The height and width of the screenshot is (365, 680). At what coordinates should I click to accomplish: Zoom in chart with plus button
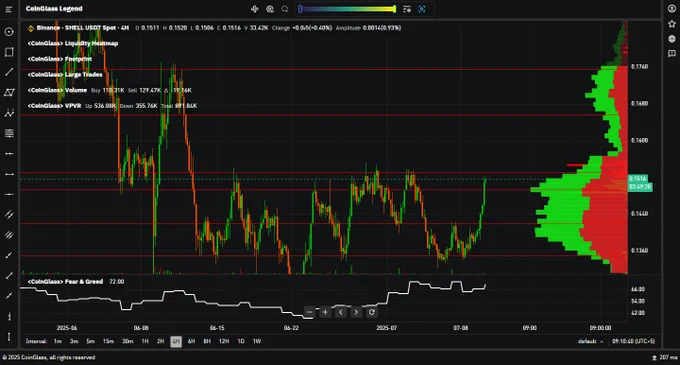(x=325, y=312)
